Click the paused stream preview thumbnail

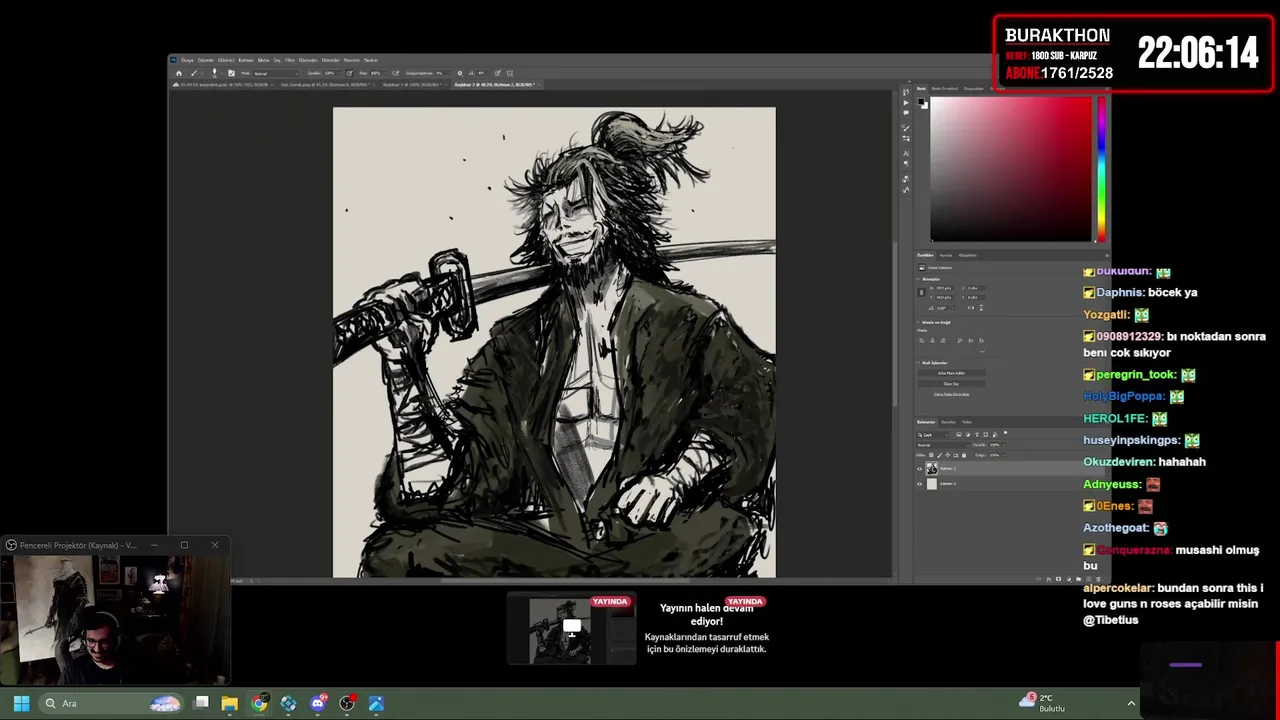[571, 629]
